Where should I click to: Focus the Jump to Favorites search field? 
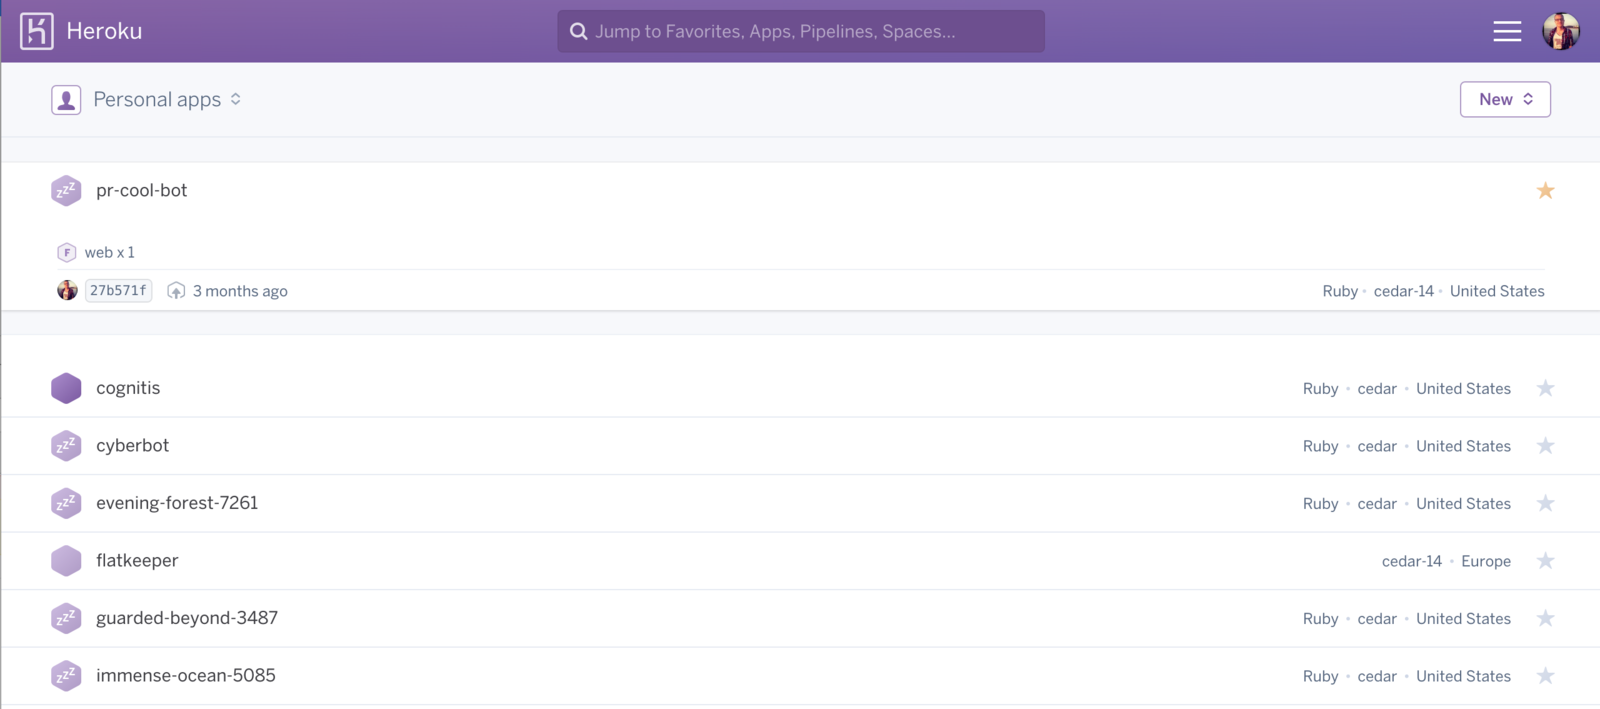[x=801, y=31]
